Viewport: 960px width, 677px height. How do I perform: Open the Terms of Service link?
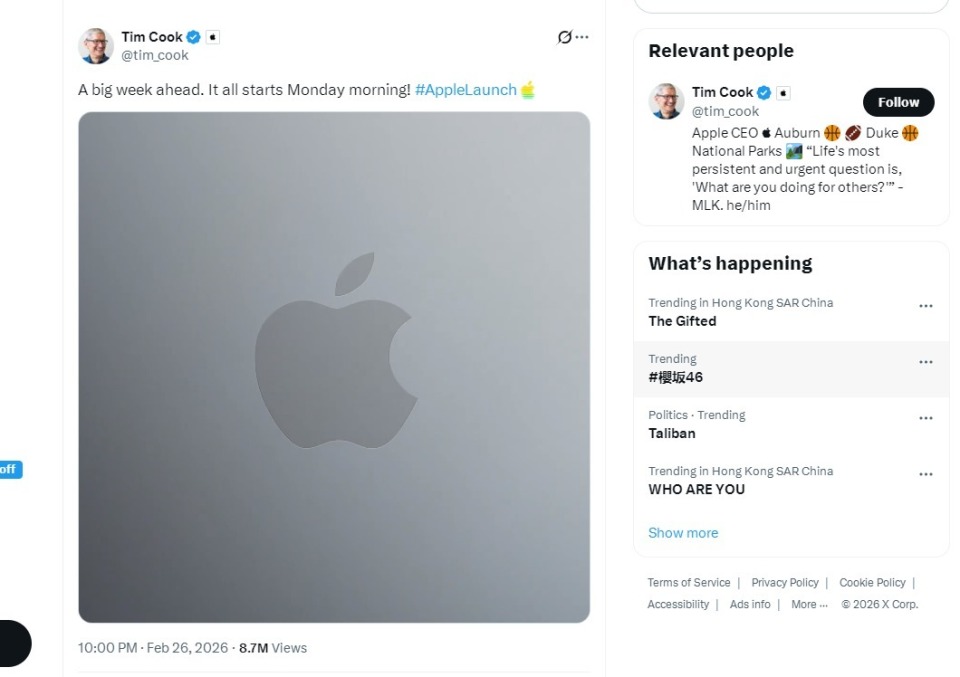click(x=688, y=583)
